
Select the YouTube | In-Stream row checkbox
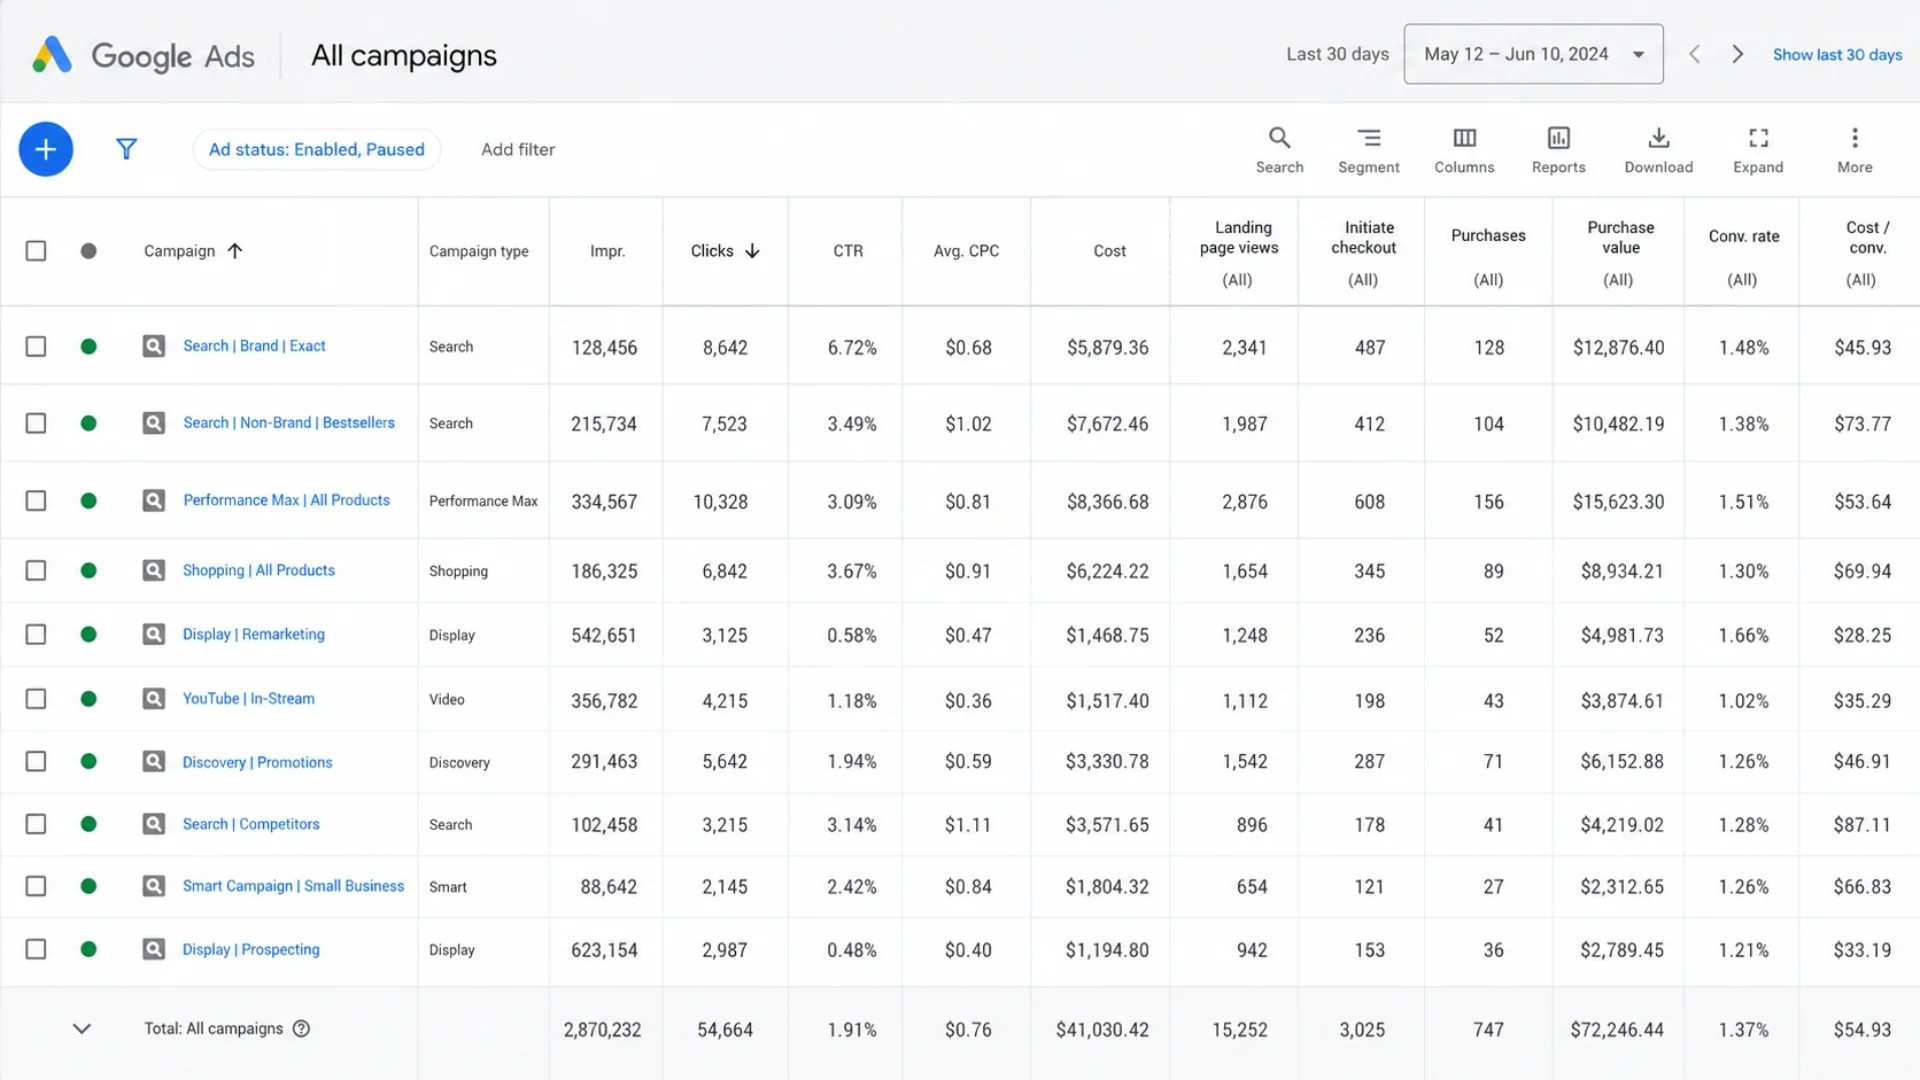coord(36,698)
